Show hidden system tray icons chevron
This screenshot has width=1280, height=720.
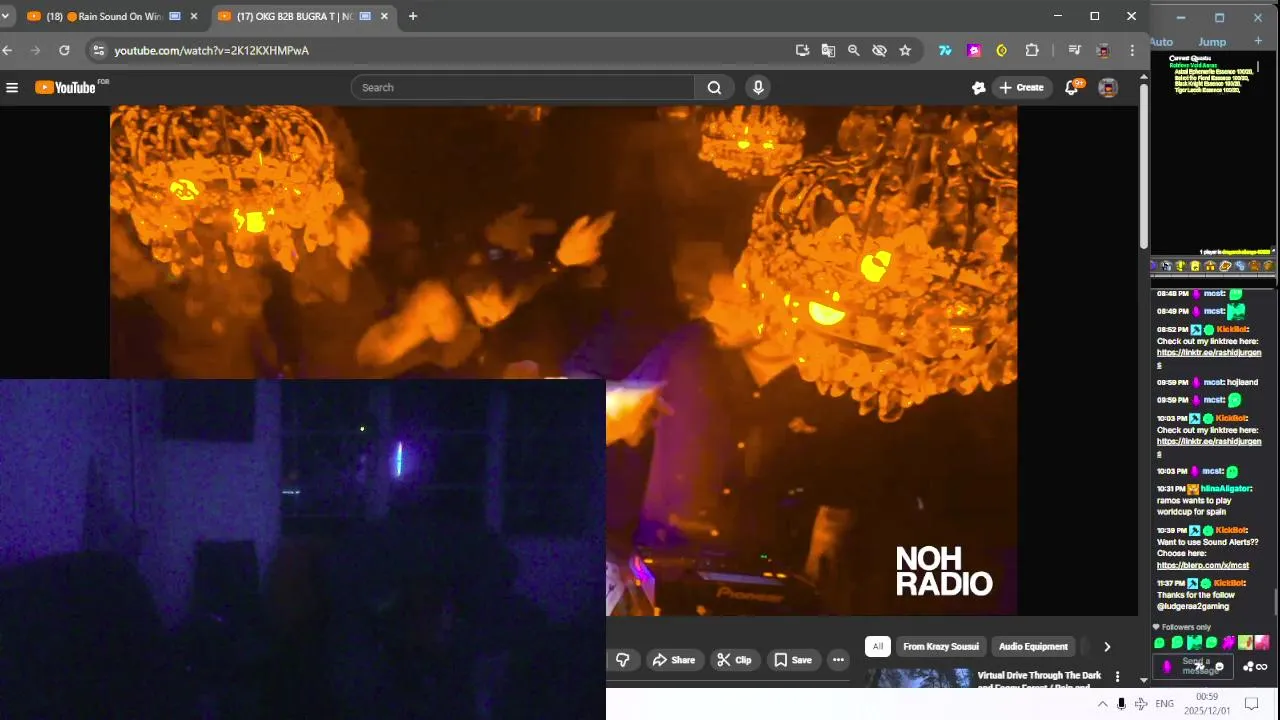1103,704
